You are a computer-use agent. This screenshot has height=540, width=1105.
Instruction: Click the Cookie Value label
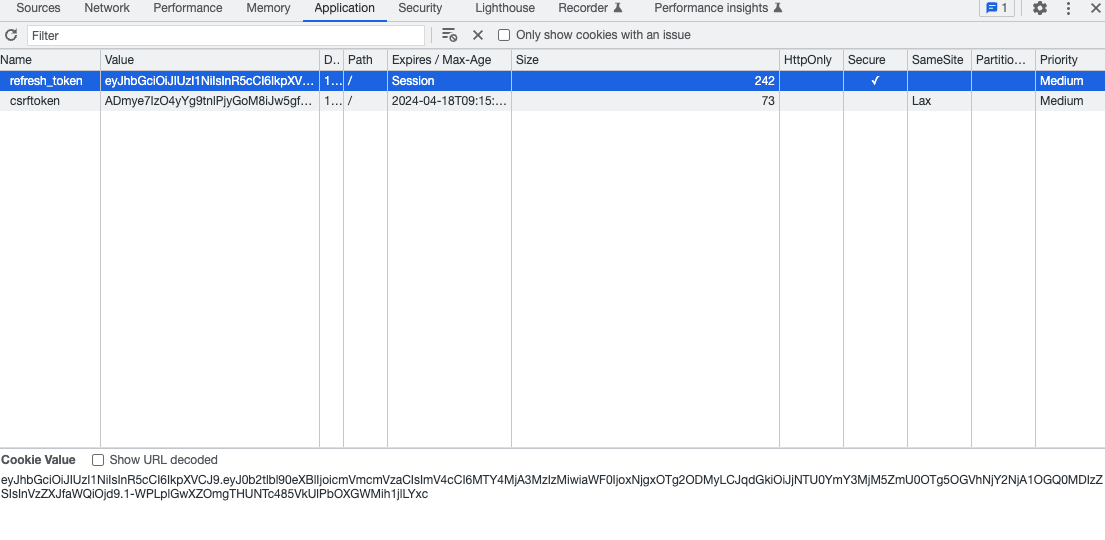click(x=38, y=460)
